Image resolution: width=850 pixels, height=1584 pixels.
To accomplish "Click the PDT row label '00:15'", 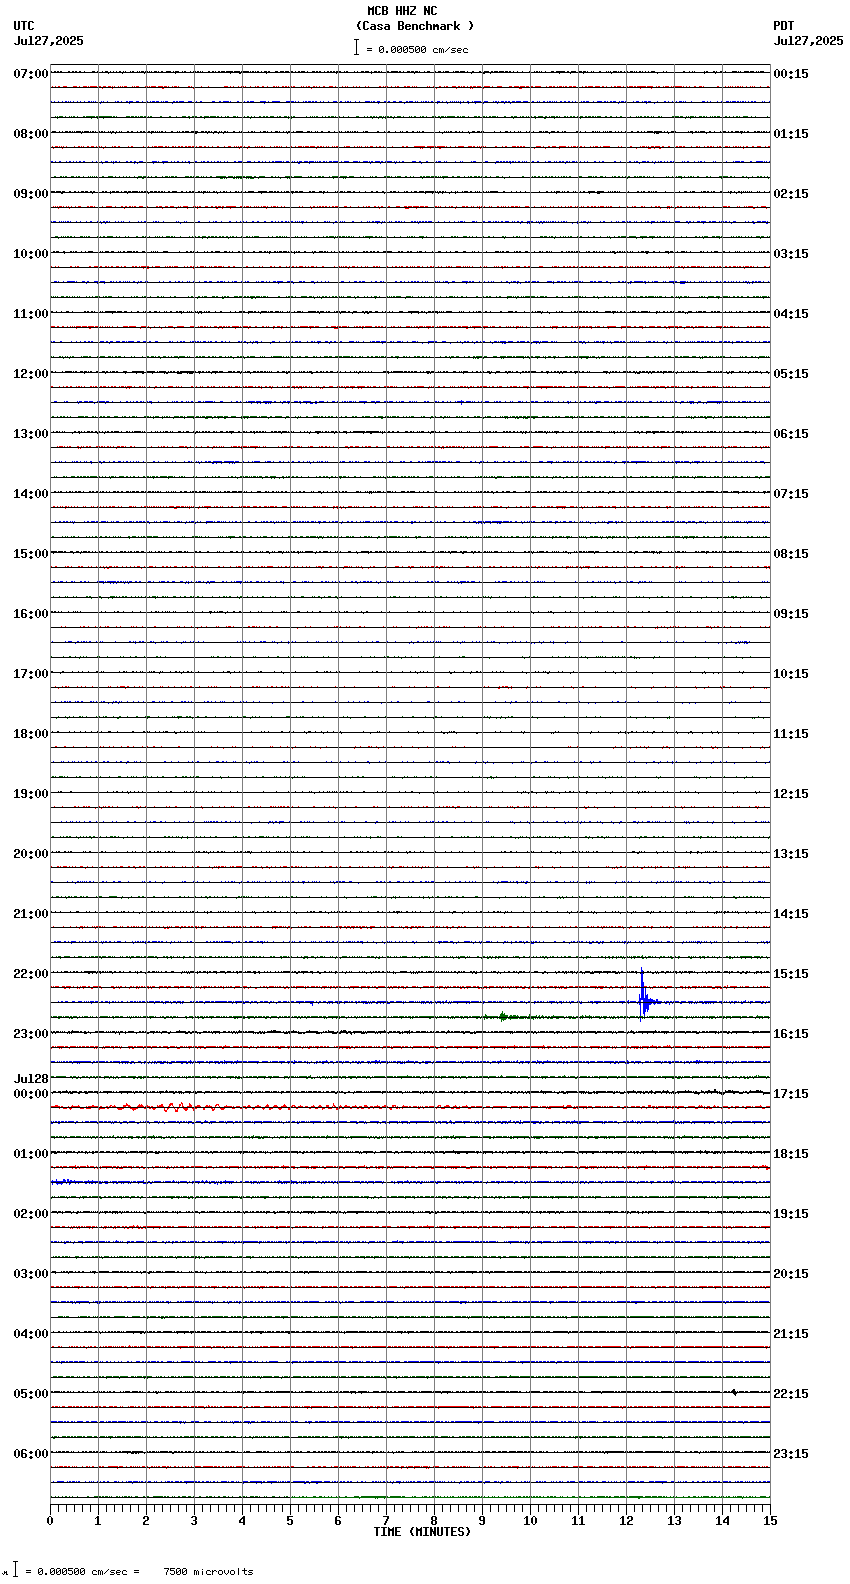I will pos(791,74).
